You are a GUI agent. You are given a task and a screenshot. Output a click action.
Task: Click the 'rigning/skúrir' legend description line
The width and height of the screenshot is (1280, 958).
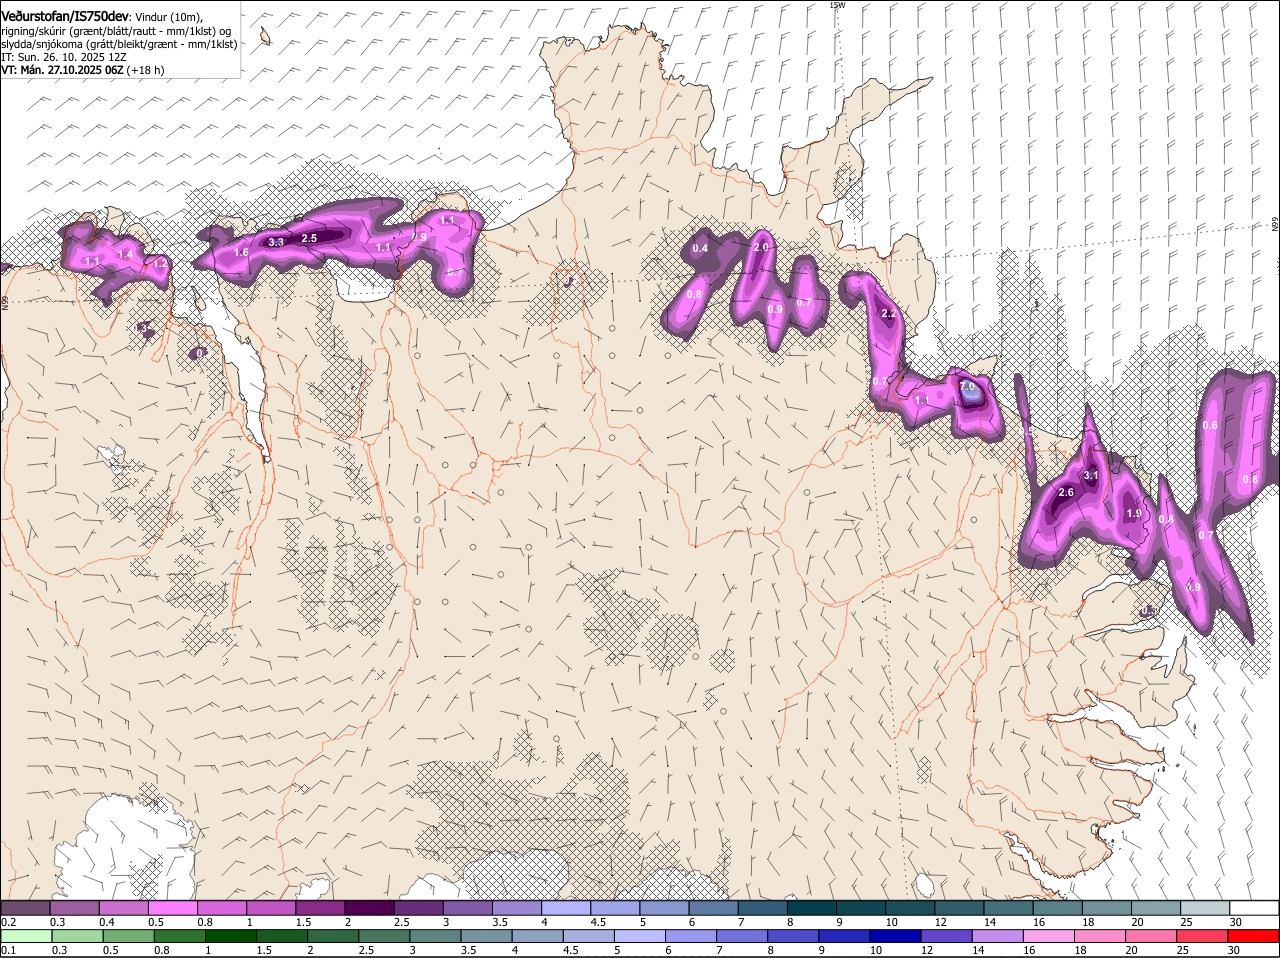click(x=116, y=31)
